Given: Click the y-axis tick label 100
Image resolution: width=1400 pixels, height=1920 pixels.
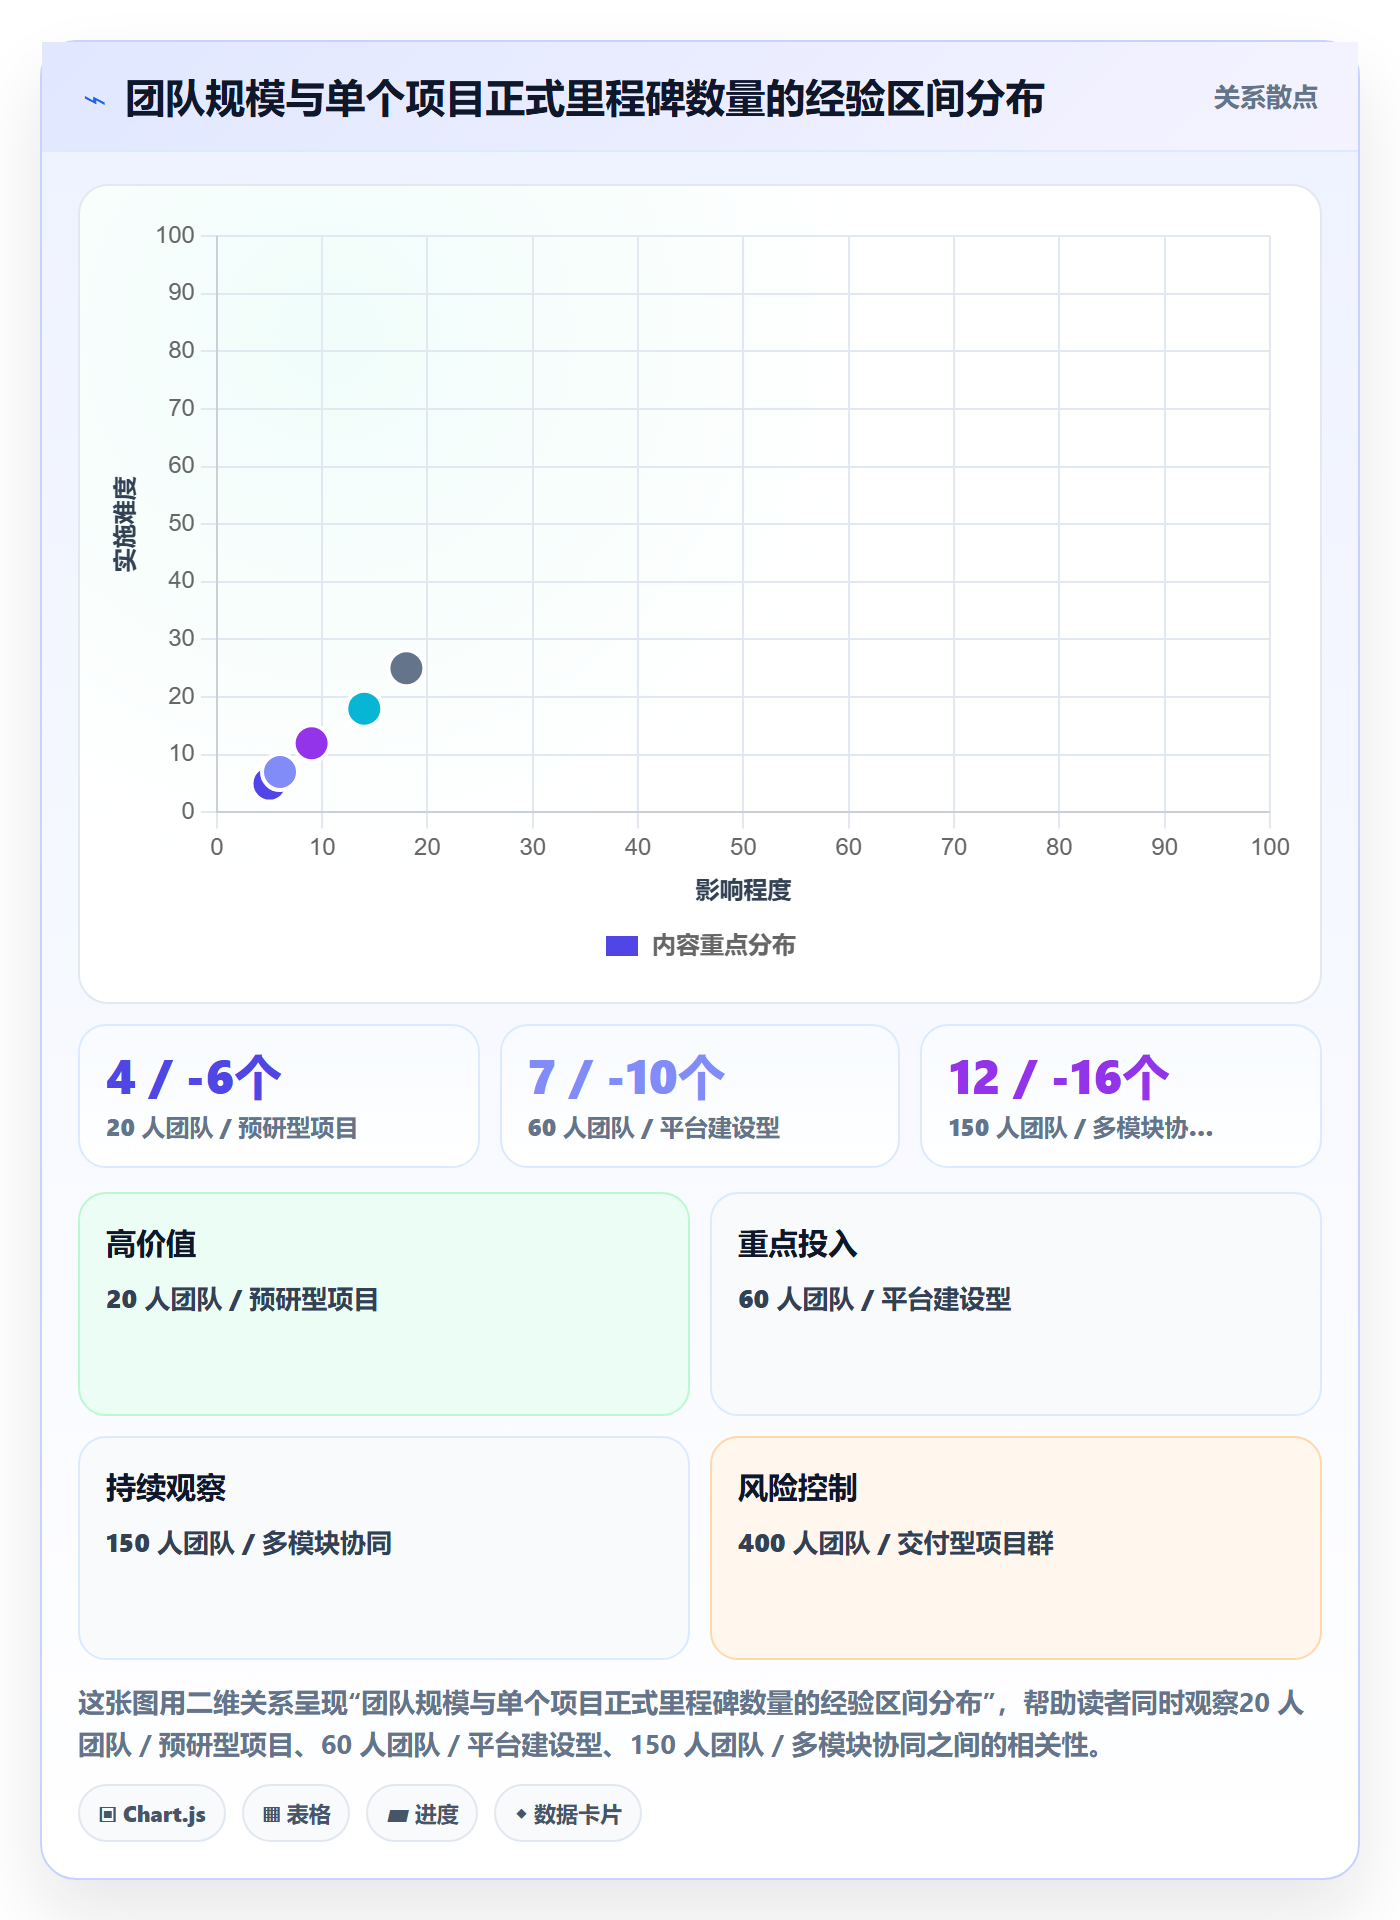Looking at the screenshot, I should pos(175,236).
